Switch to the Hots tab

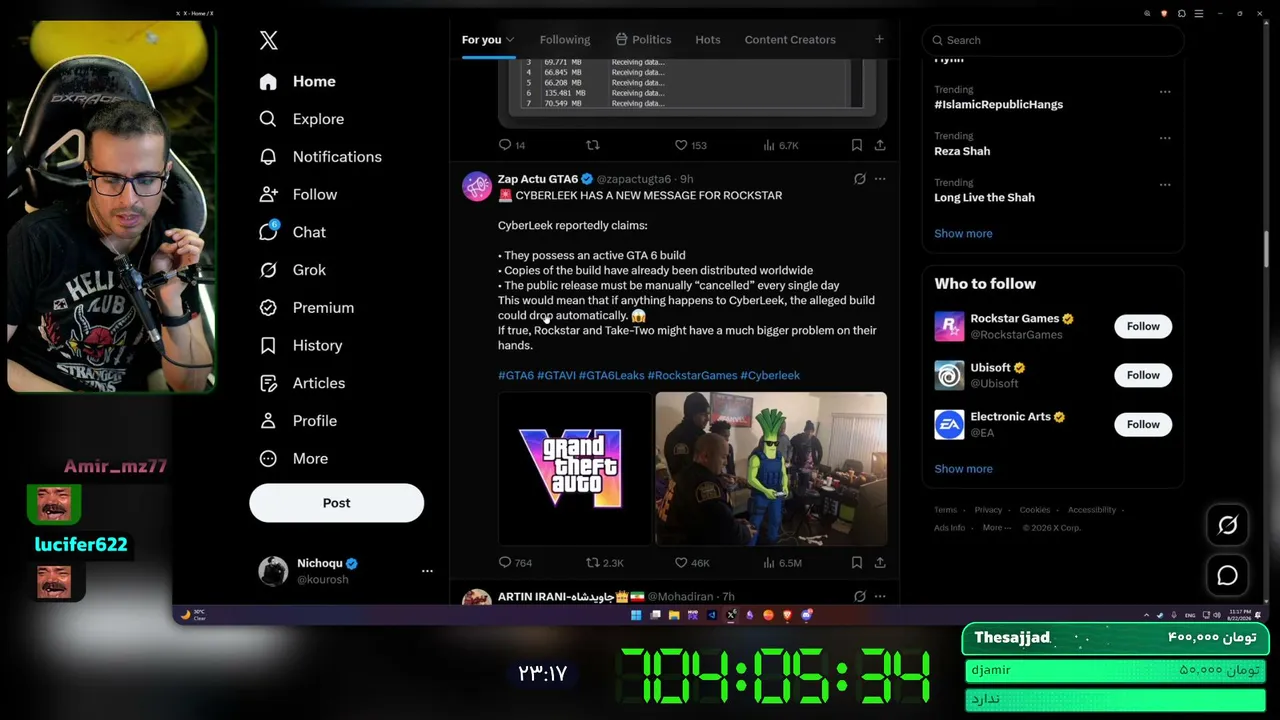[708, 40]
